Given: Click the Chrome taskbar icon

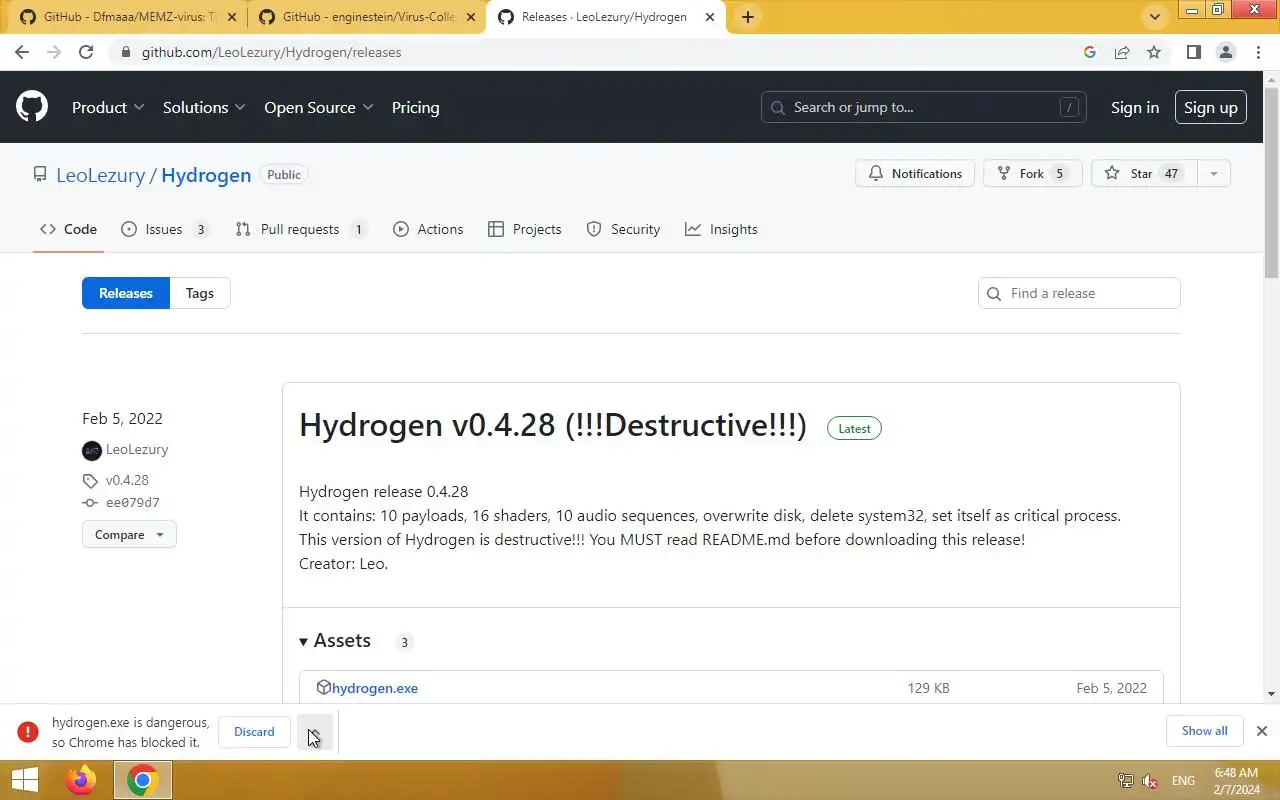Looking at the screenshot, I should point(143,780).
